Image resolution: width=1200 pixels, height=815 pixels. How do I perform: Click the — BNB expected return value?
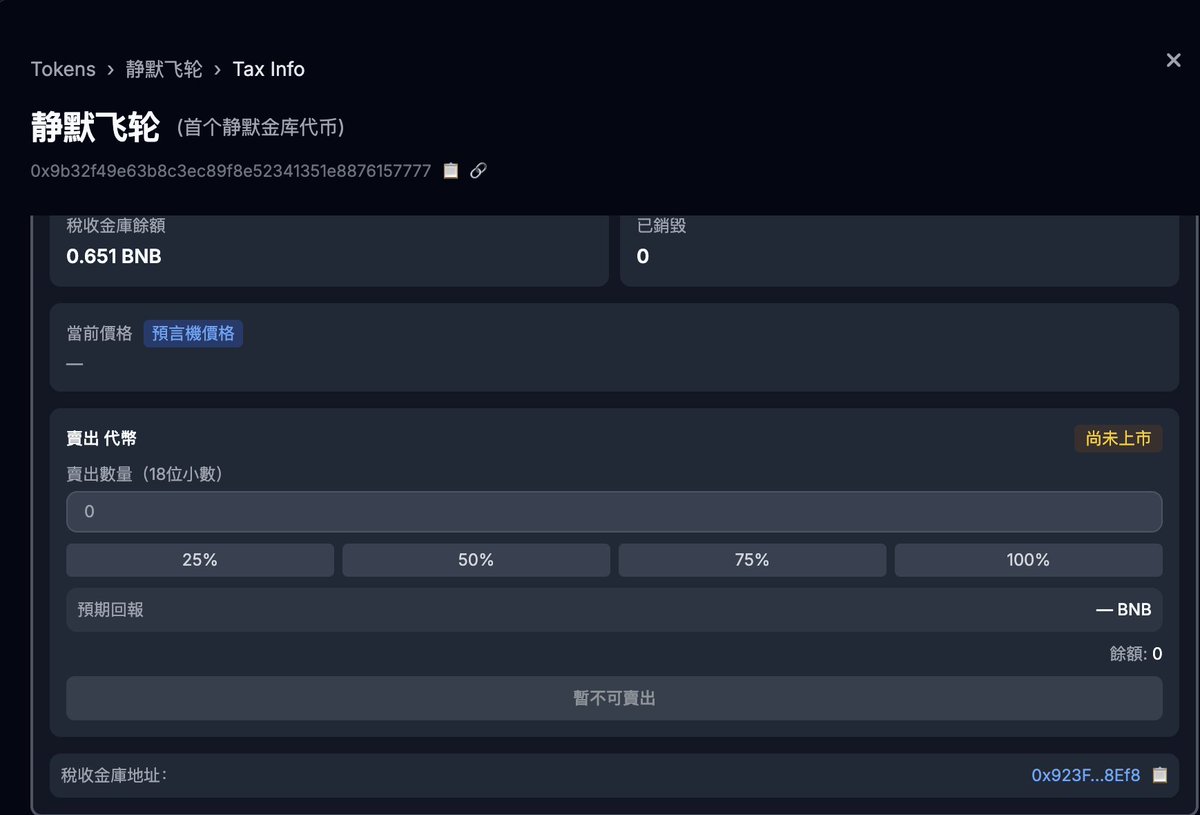[x=1124, y=610]
